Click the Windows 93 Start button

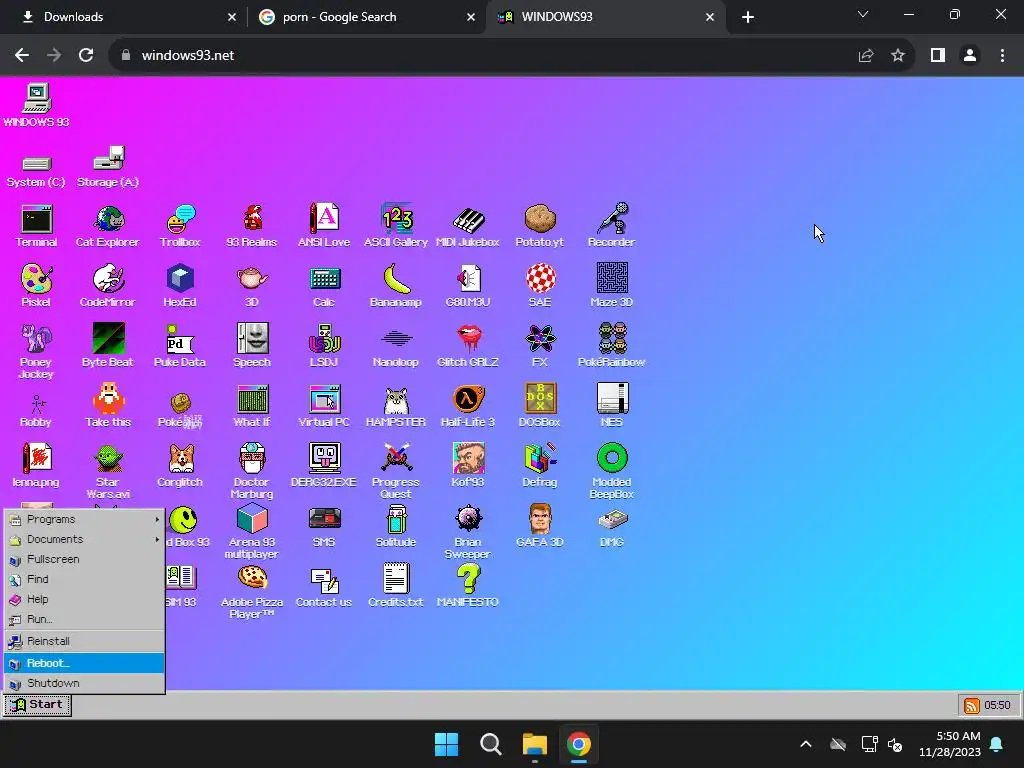[37, 705]
